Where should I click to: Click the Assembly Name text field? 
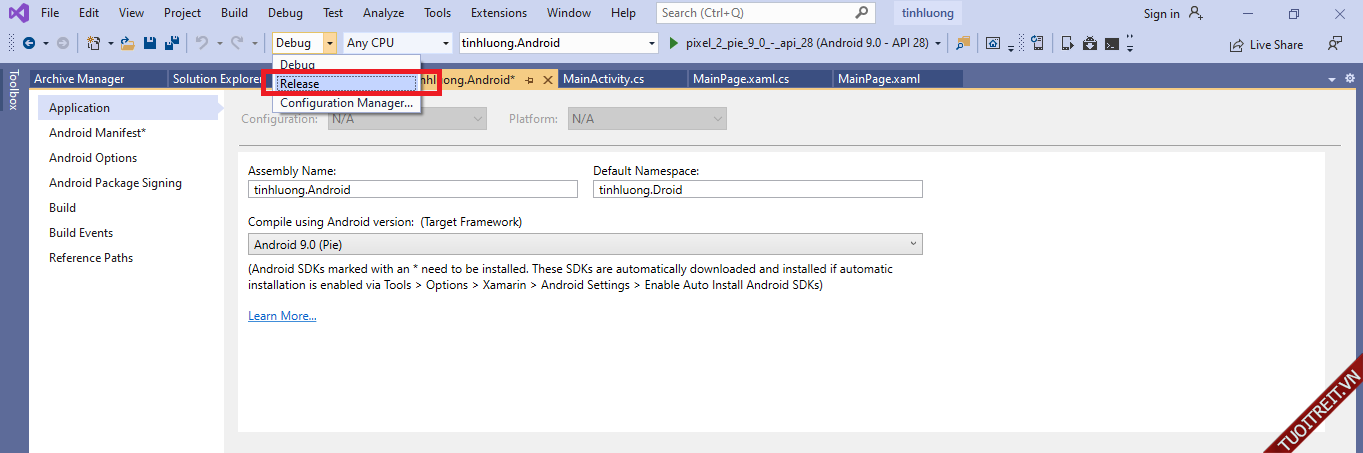(412, 189)
